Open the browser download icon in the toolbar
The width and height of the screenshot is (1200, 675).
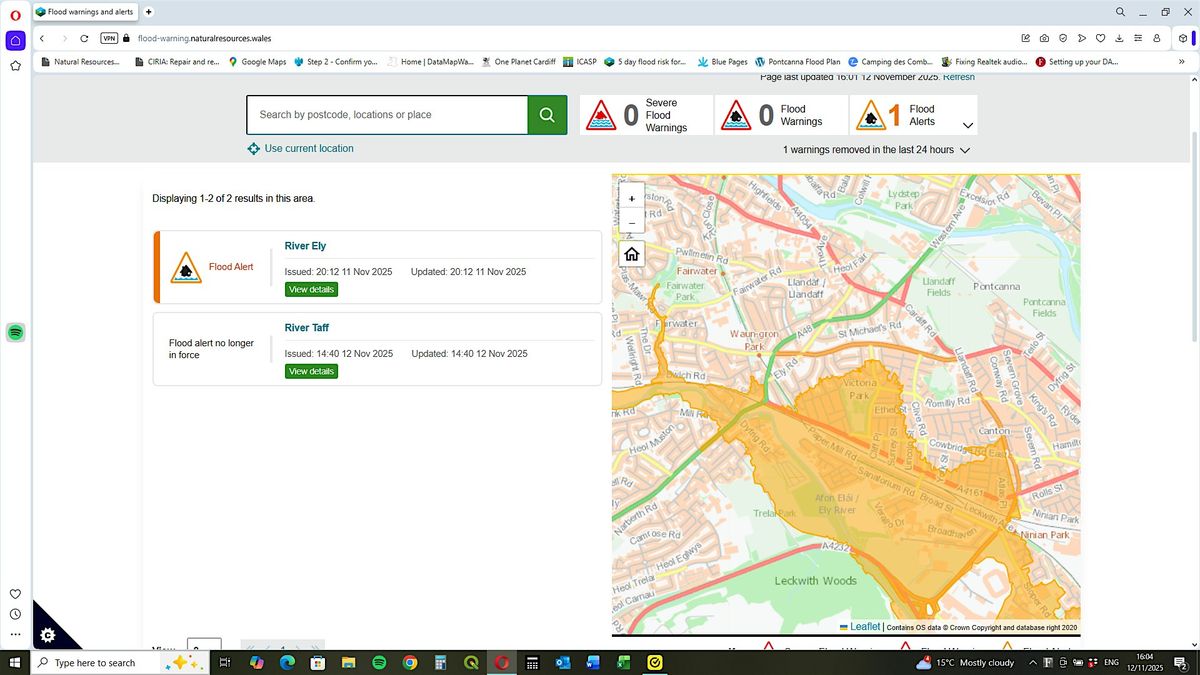[x=1120, y=38]
